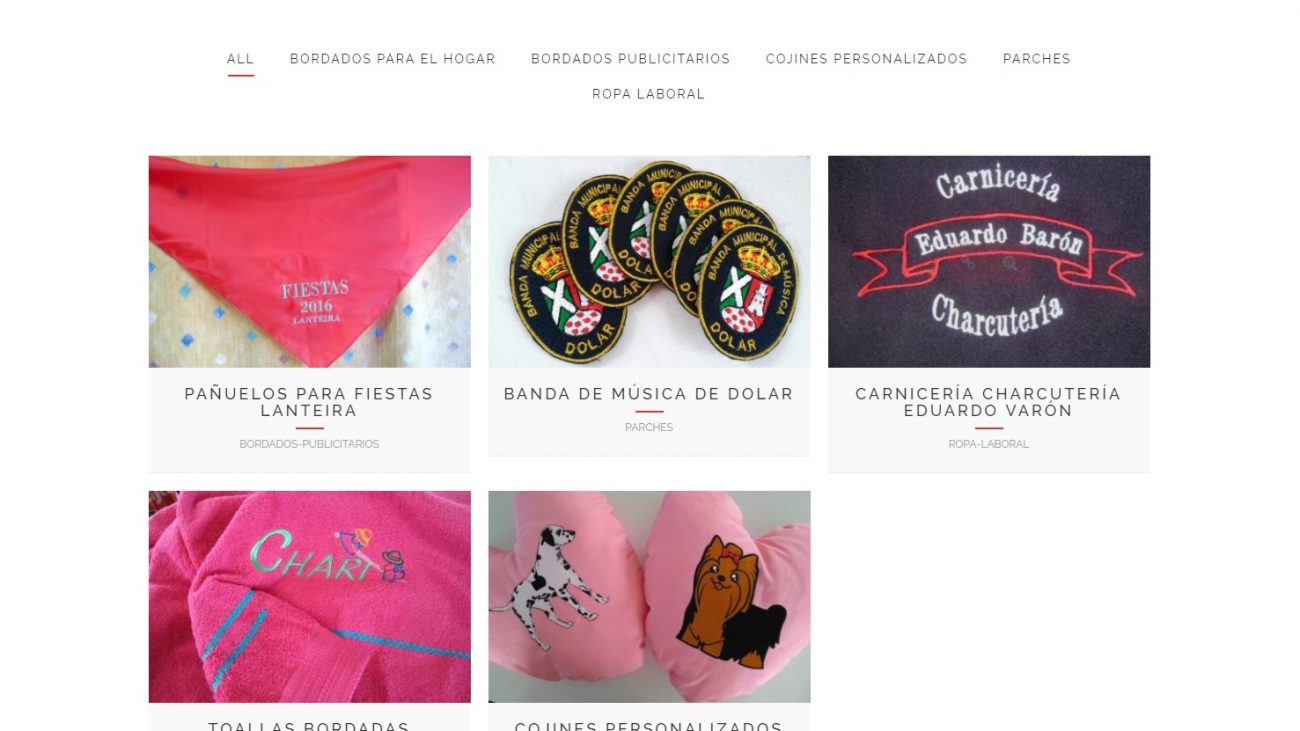View the Banda Municipal patches image
Screen dimensions: 1300x731
(649, 262)
